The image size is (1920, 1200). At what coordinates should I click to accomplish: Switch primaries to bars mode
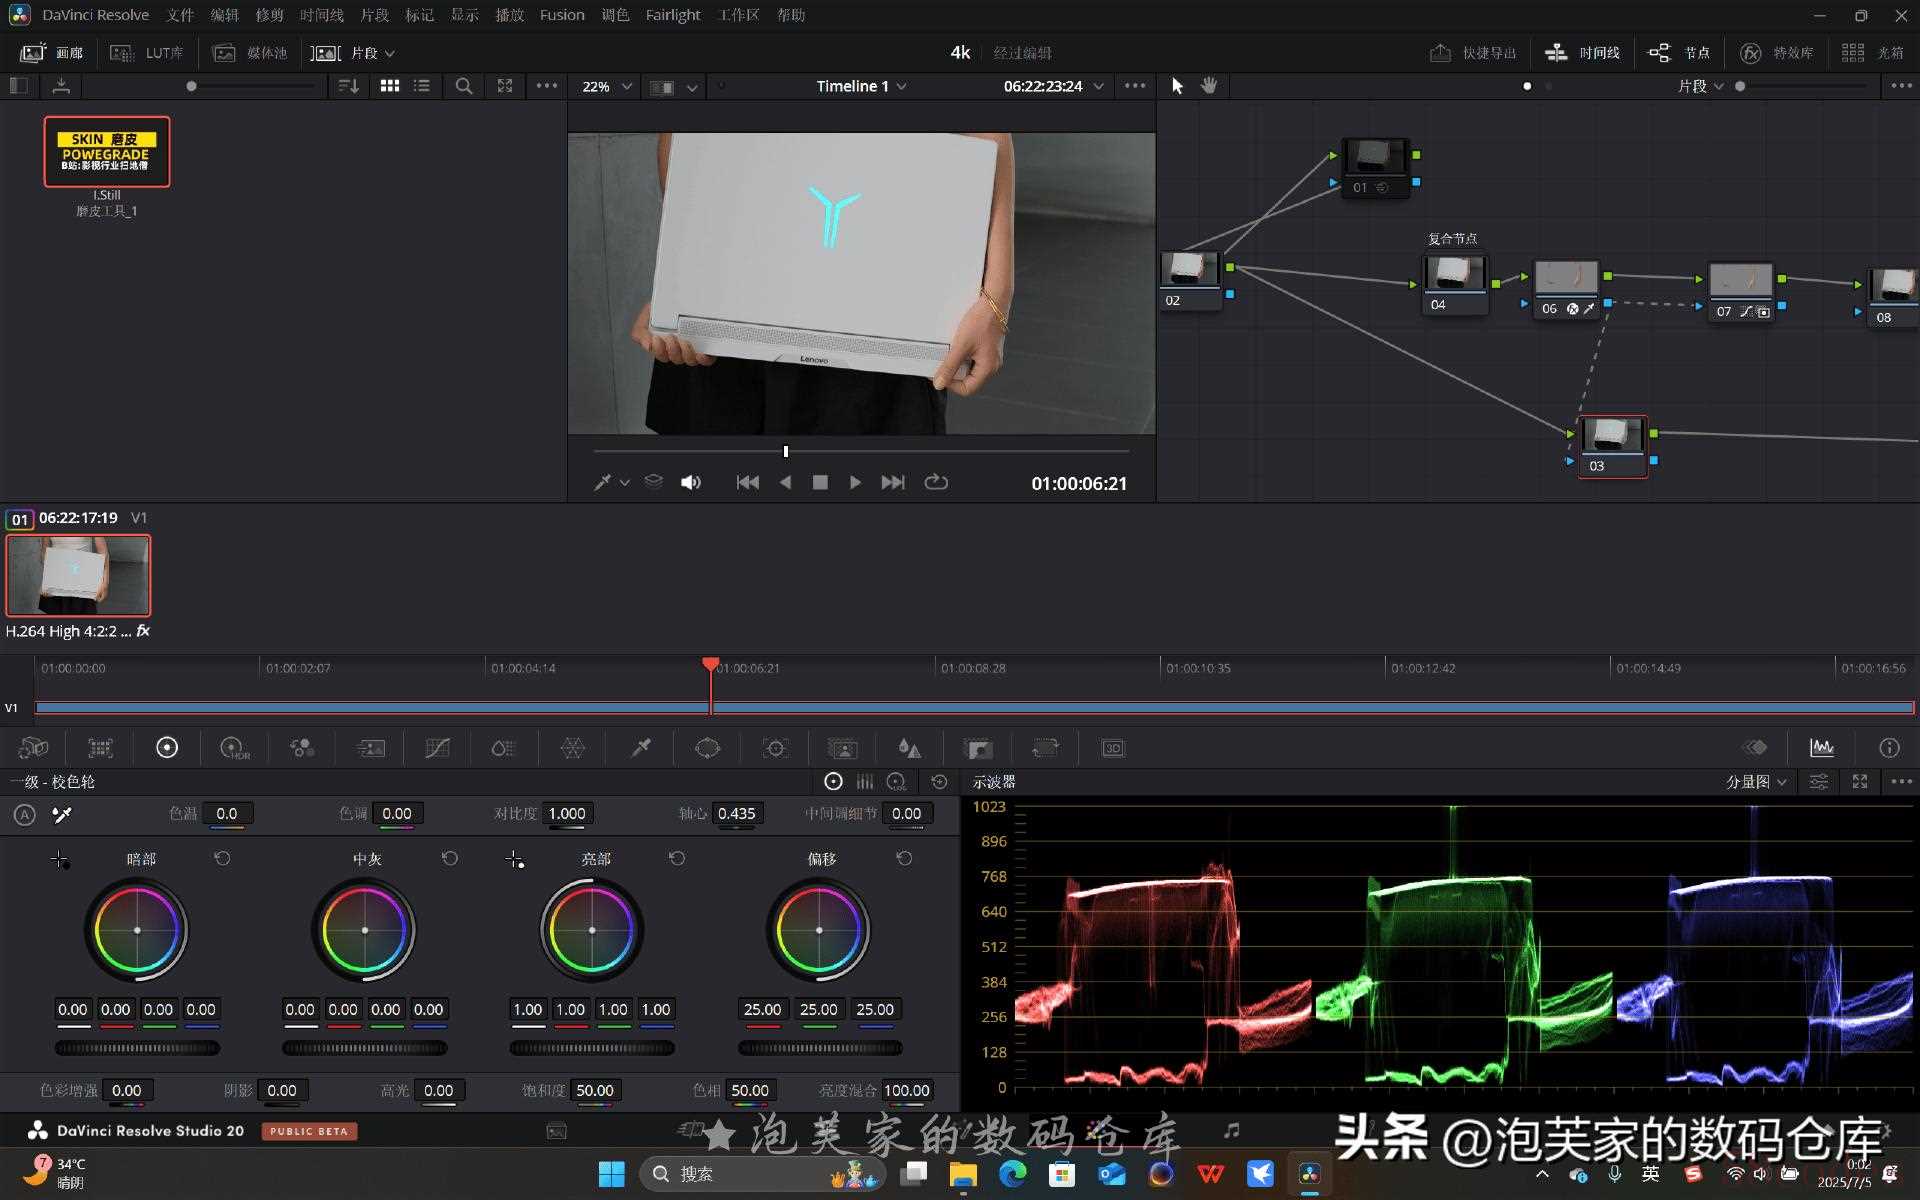[x=865, y=782]
